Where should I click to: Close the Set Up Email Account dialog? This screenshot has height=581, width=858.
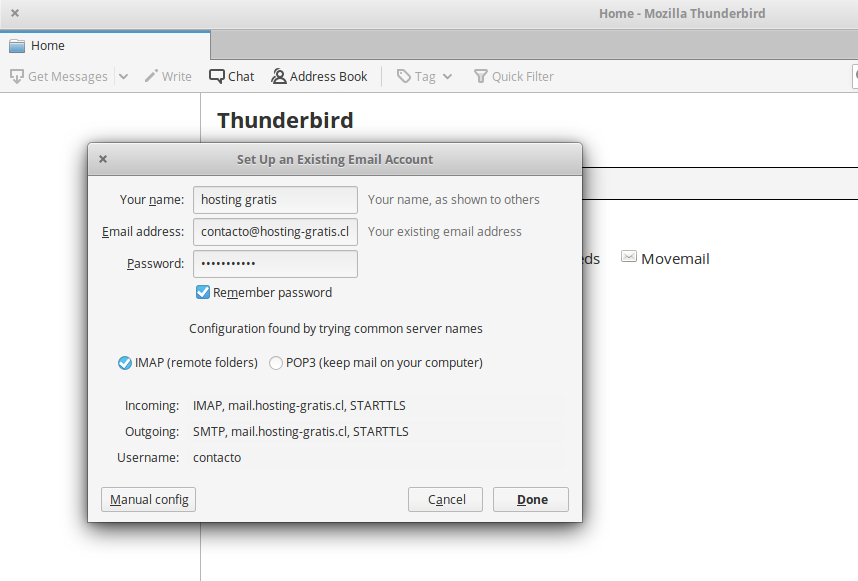click(x=103, y=159)
